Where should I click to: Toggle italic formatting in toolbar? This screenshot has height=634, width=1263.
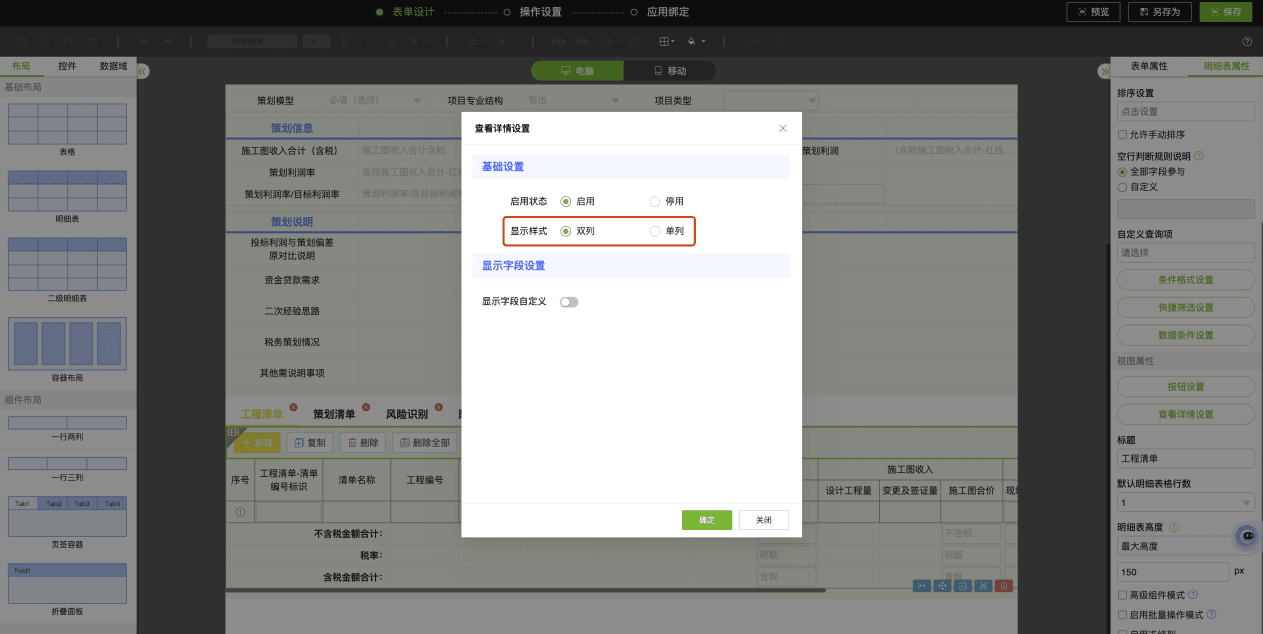click(x=367, y=41)
